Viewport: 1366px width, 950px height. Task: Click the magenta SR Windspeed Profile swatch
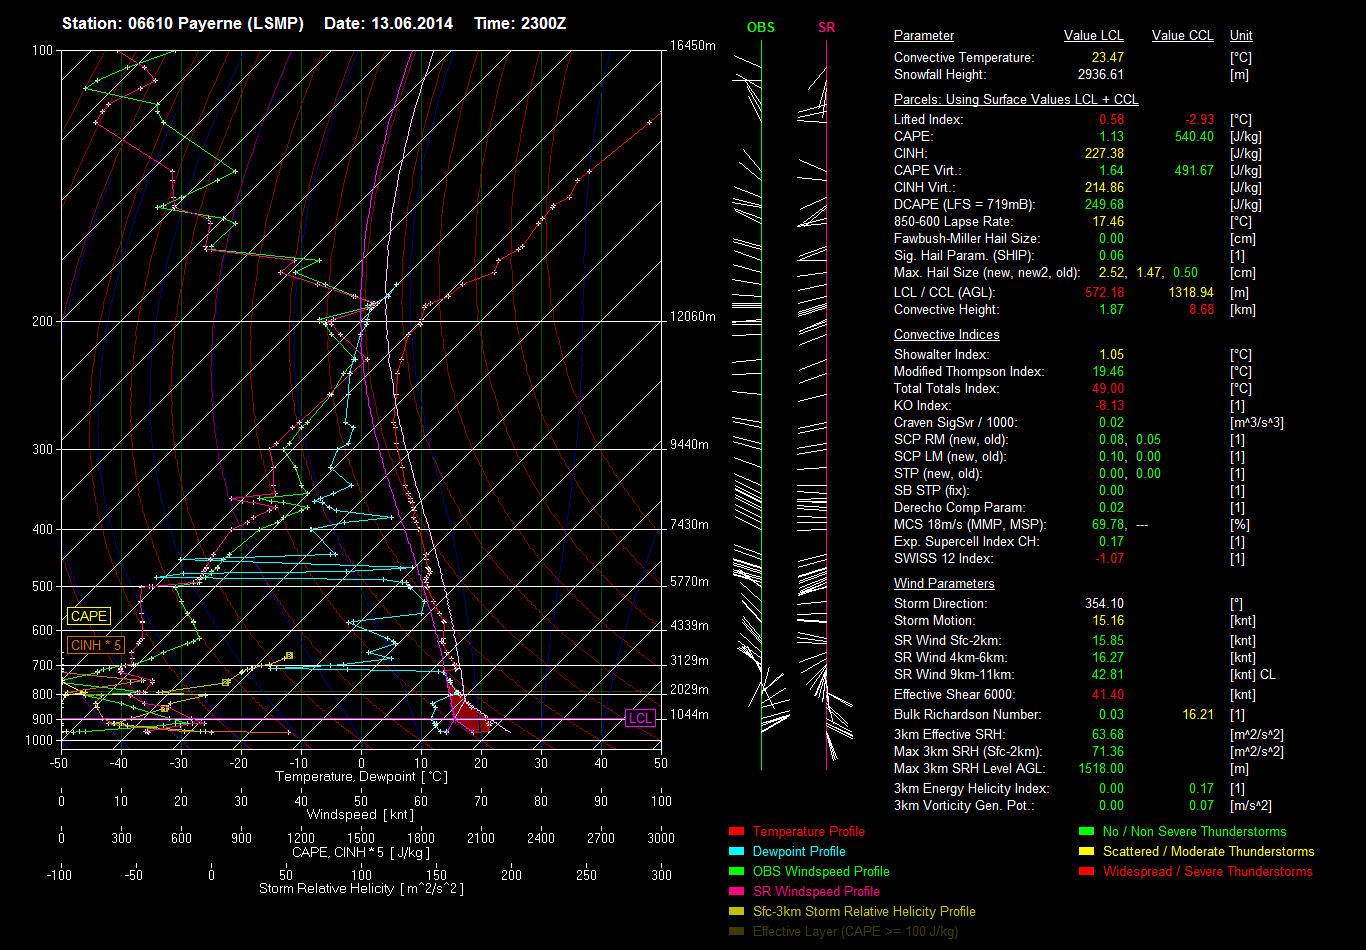(x=737, y=892)
